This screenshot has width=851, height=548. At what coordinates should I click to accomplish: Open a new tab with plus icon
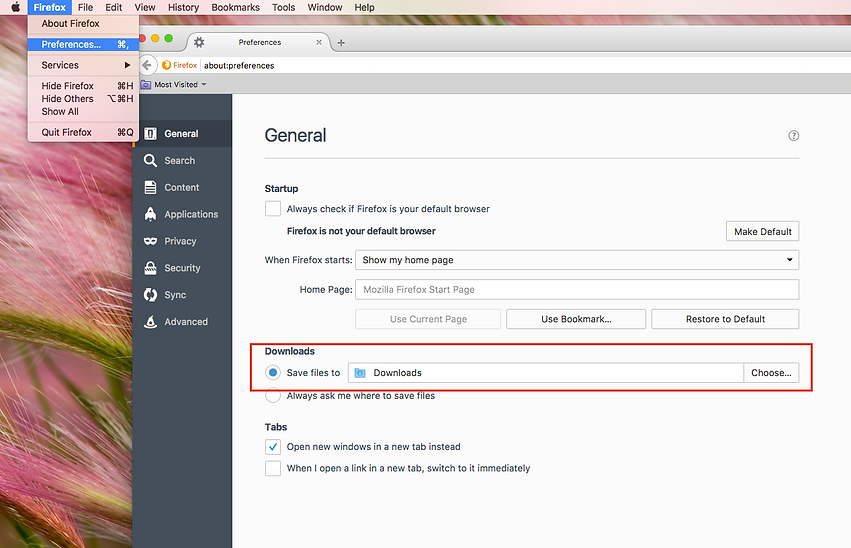pos(341,42)
